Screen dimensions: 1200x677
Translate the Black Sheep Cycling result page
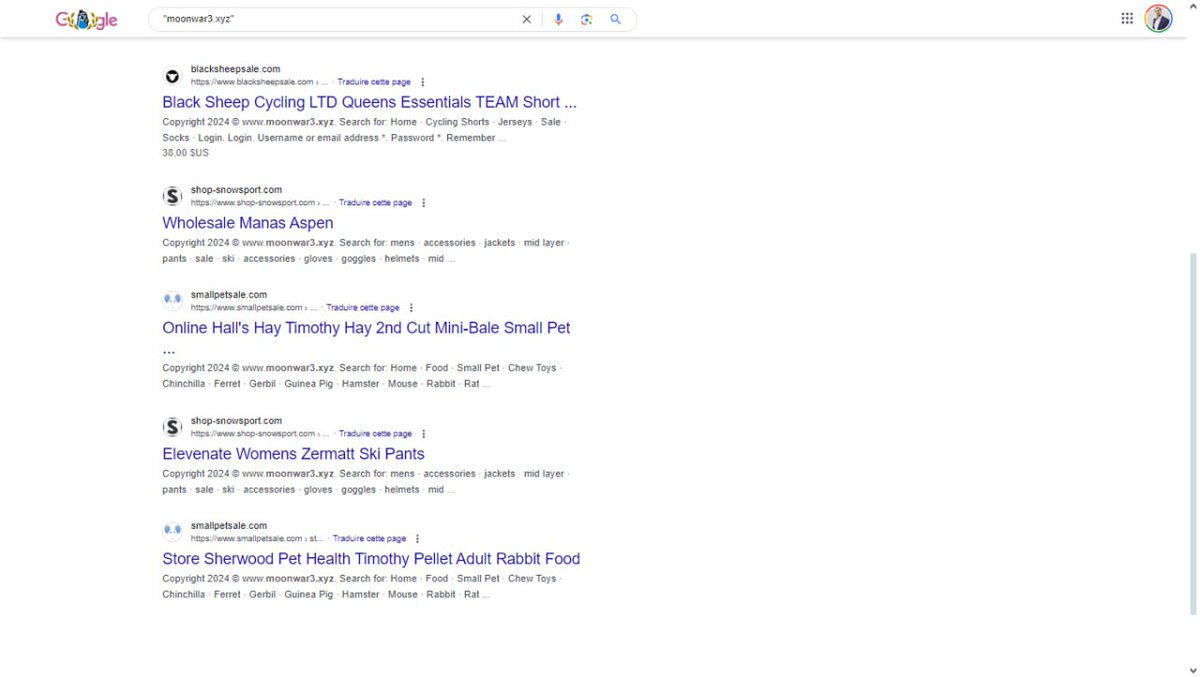pos(374,82)
